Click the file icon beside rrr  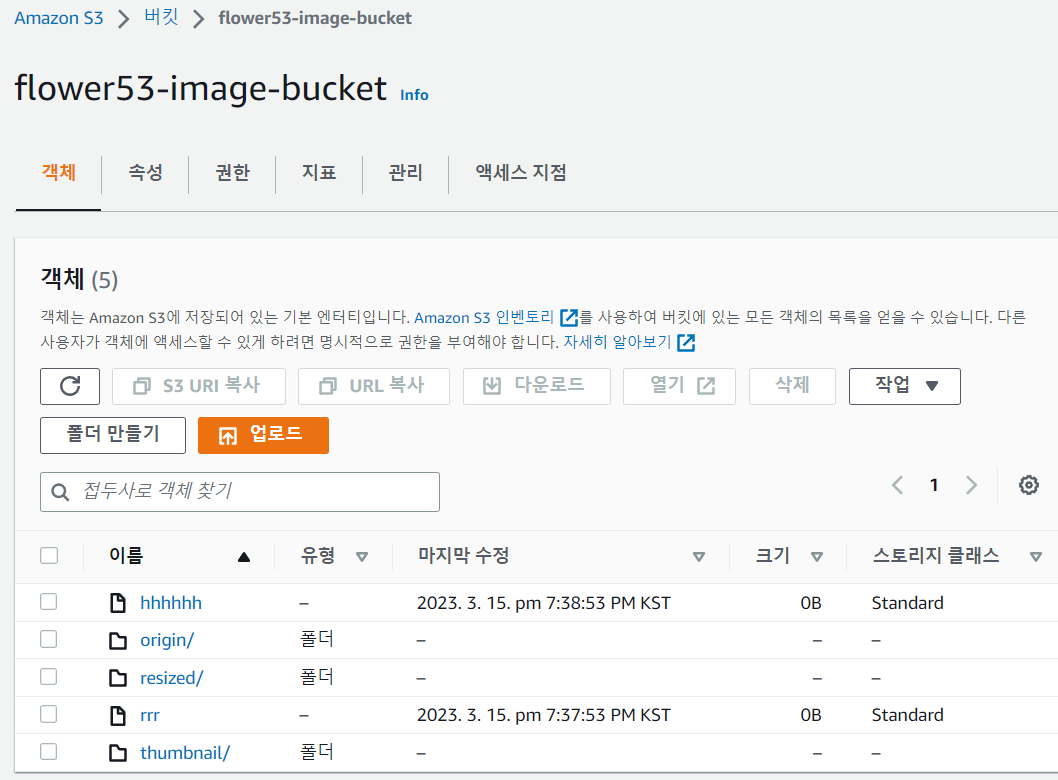point(118,715)
